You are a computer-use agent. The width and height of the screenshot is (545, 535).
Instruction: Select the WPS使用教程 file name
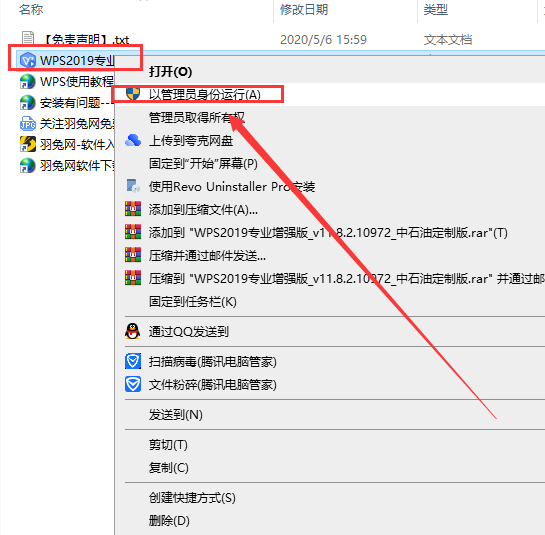click(77, 82)
